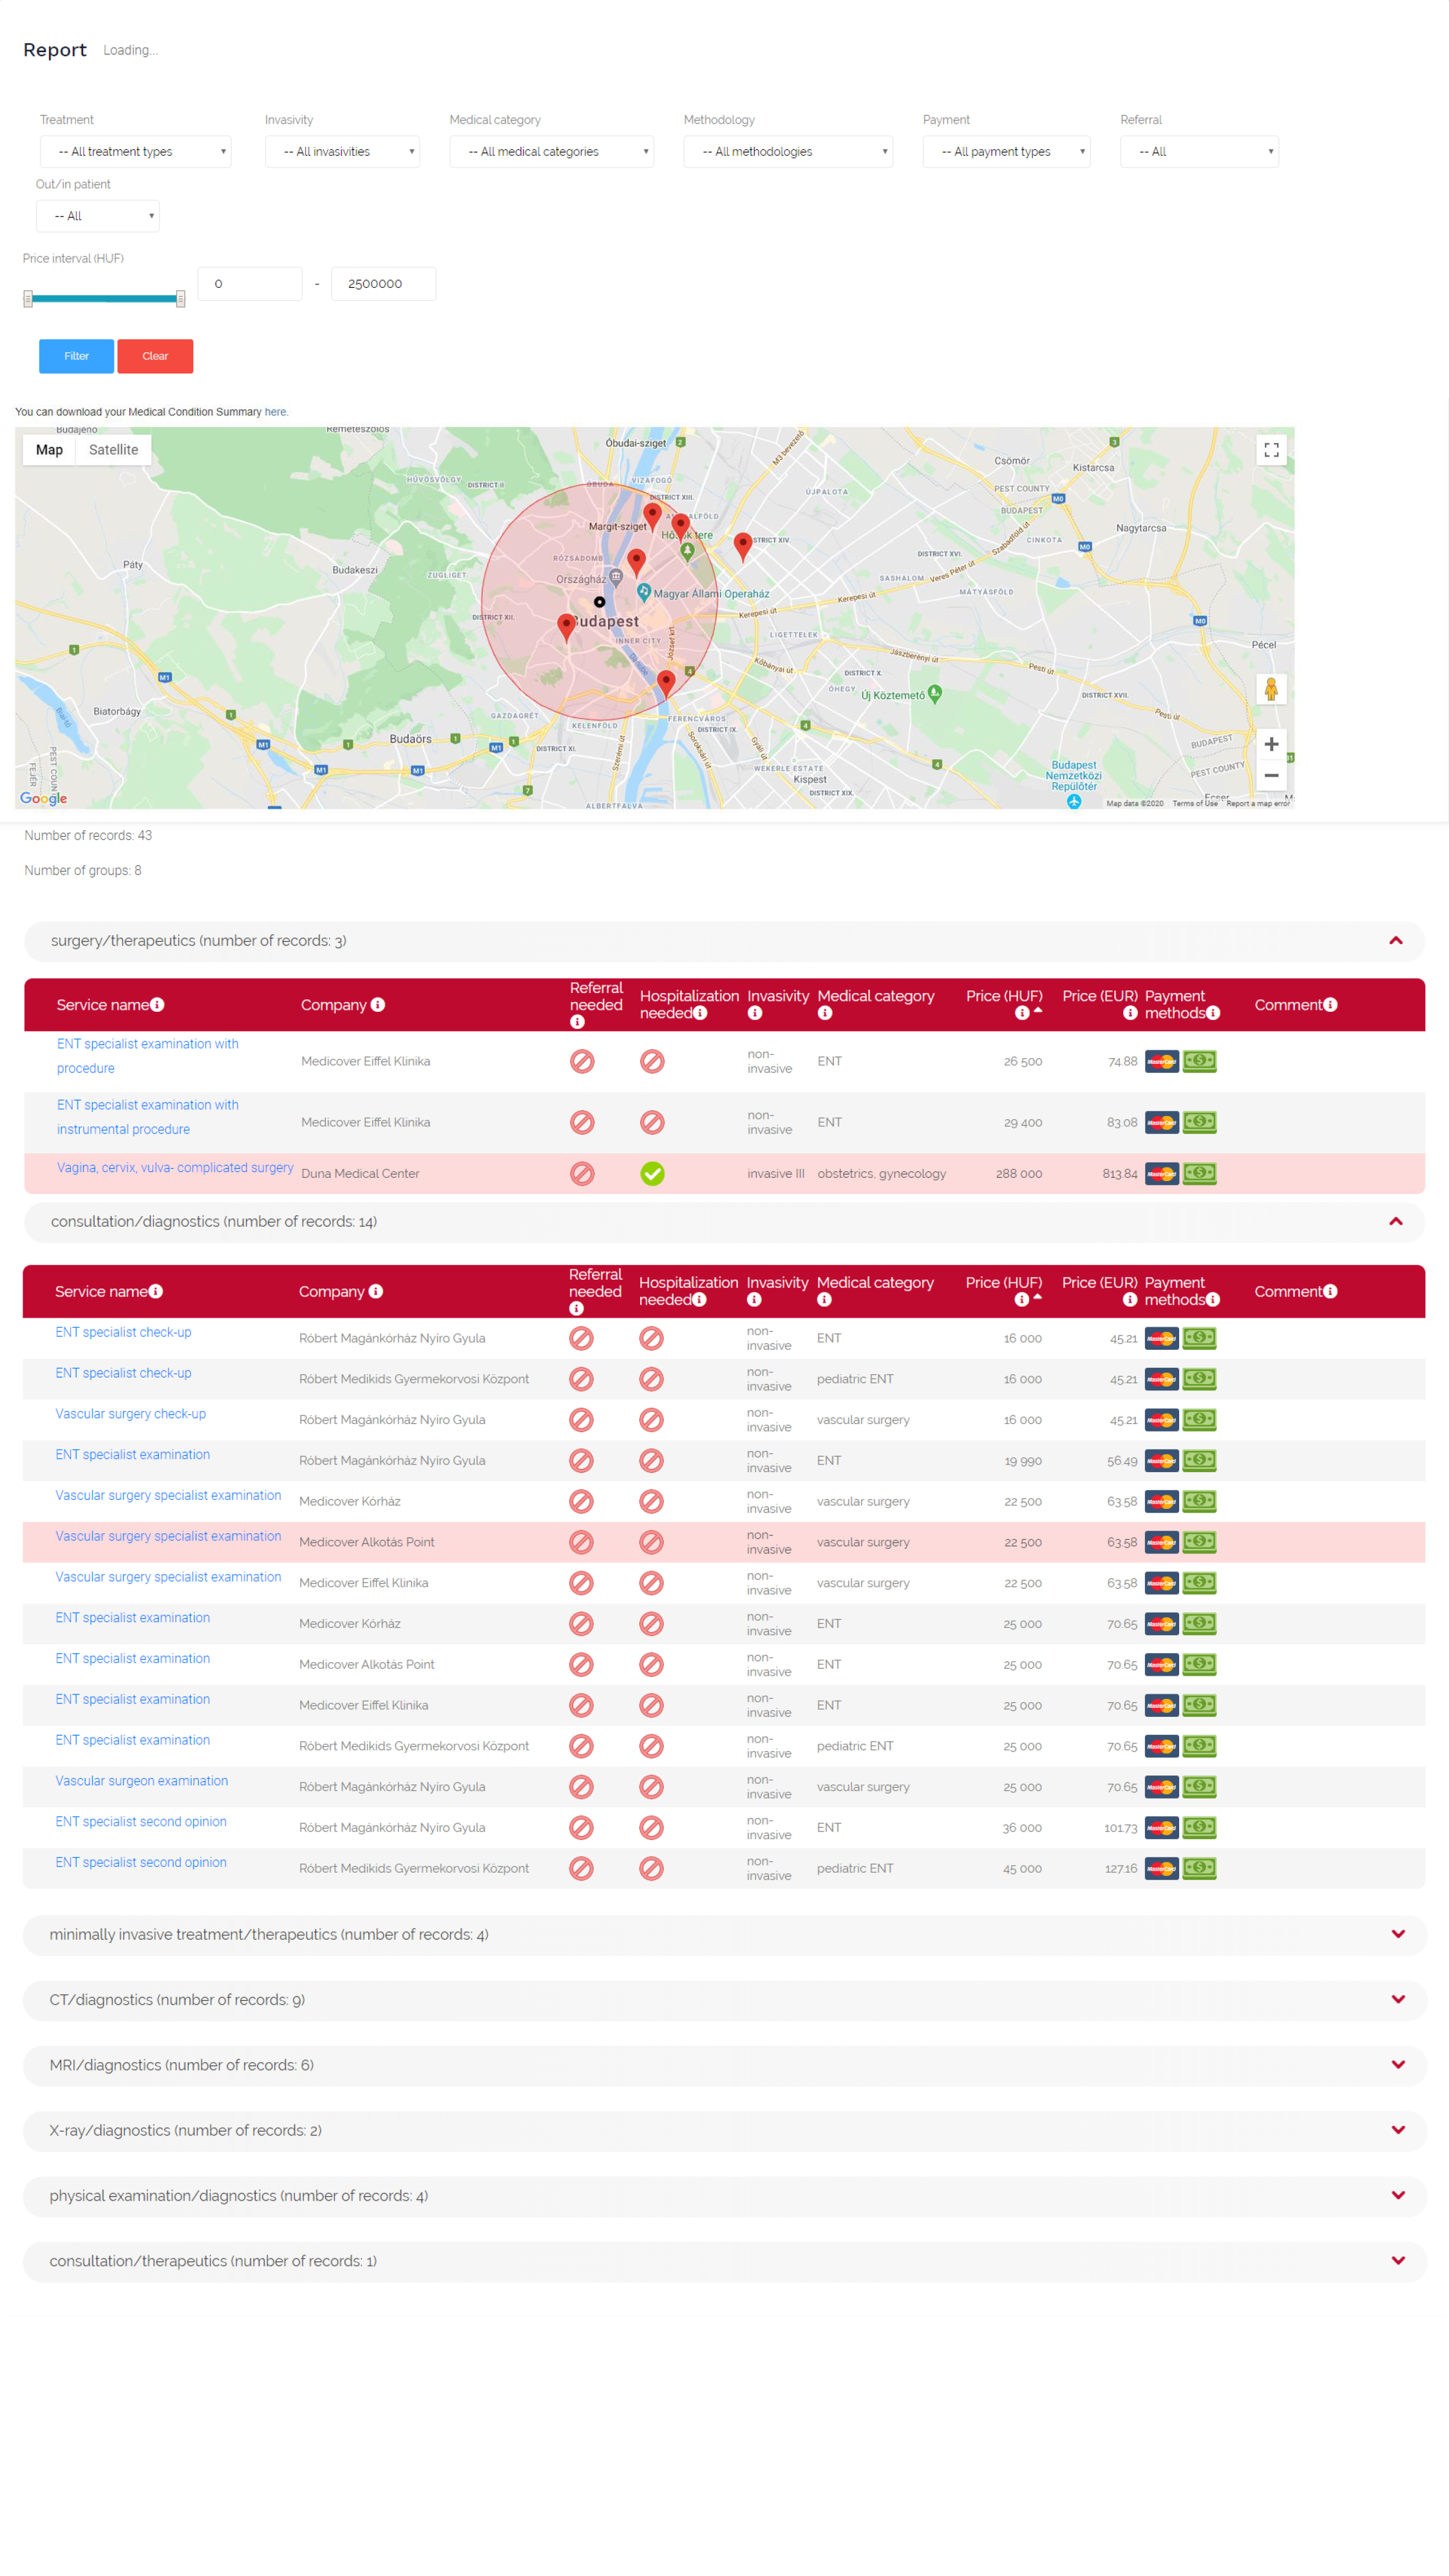Viewport: 1449px width, 2576px height.
Task: Click the price interval slider track
Action: [104, 298]
